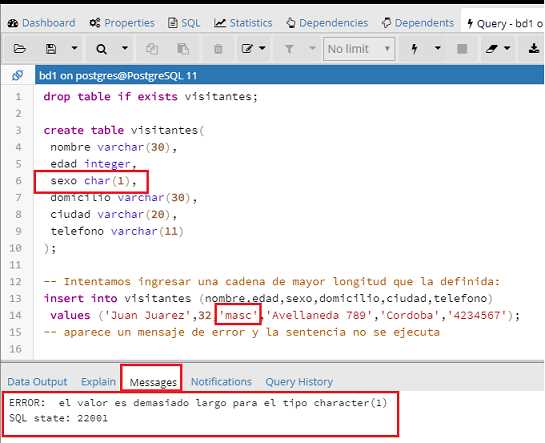The height and width of the screenshot is (443, 545).
Task: Open the Notifications tab
Action: tap(221, 382)
